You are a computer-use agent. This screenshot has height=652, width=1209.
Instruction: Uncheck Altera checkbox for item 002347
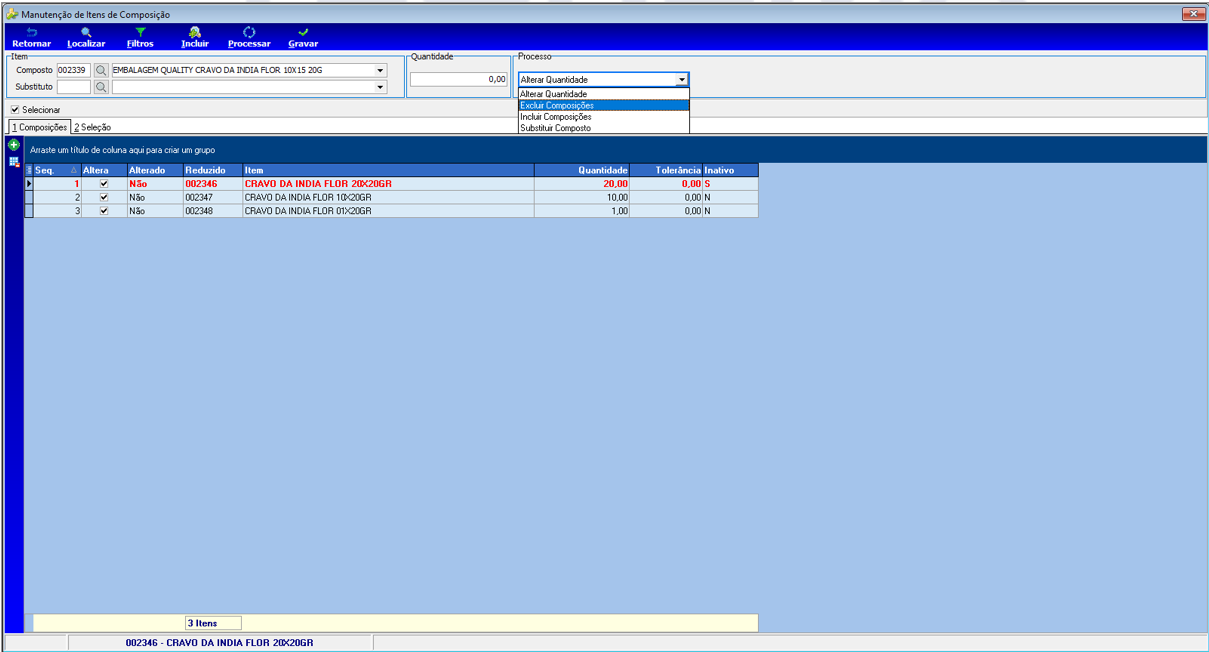104,198
